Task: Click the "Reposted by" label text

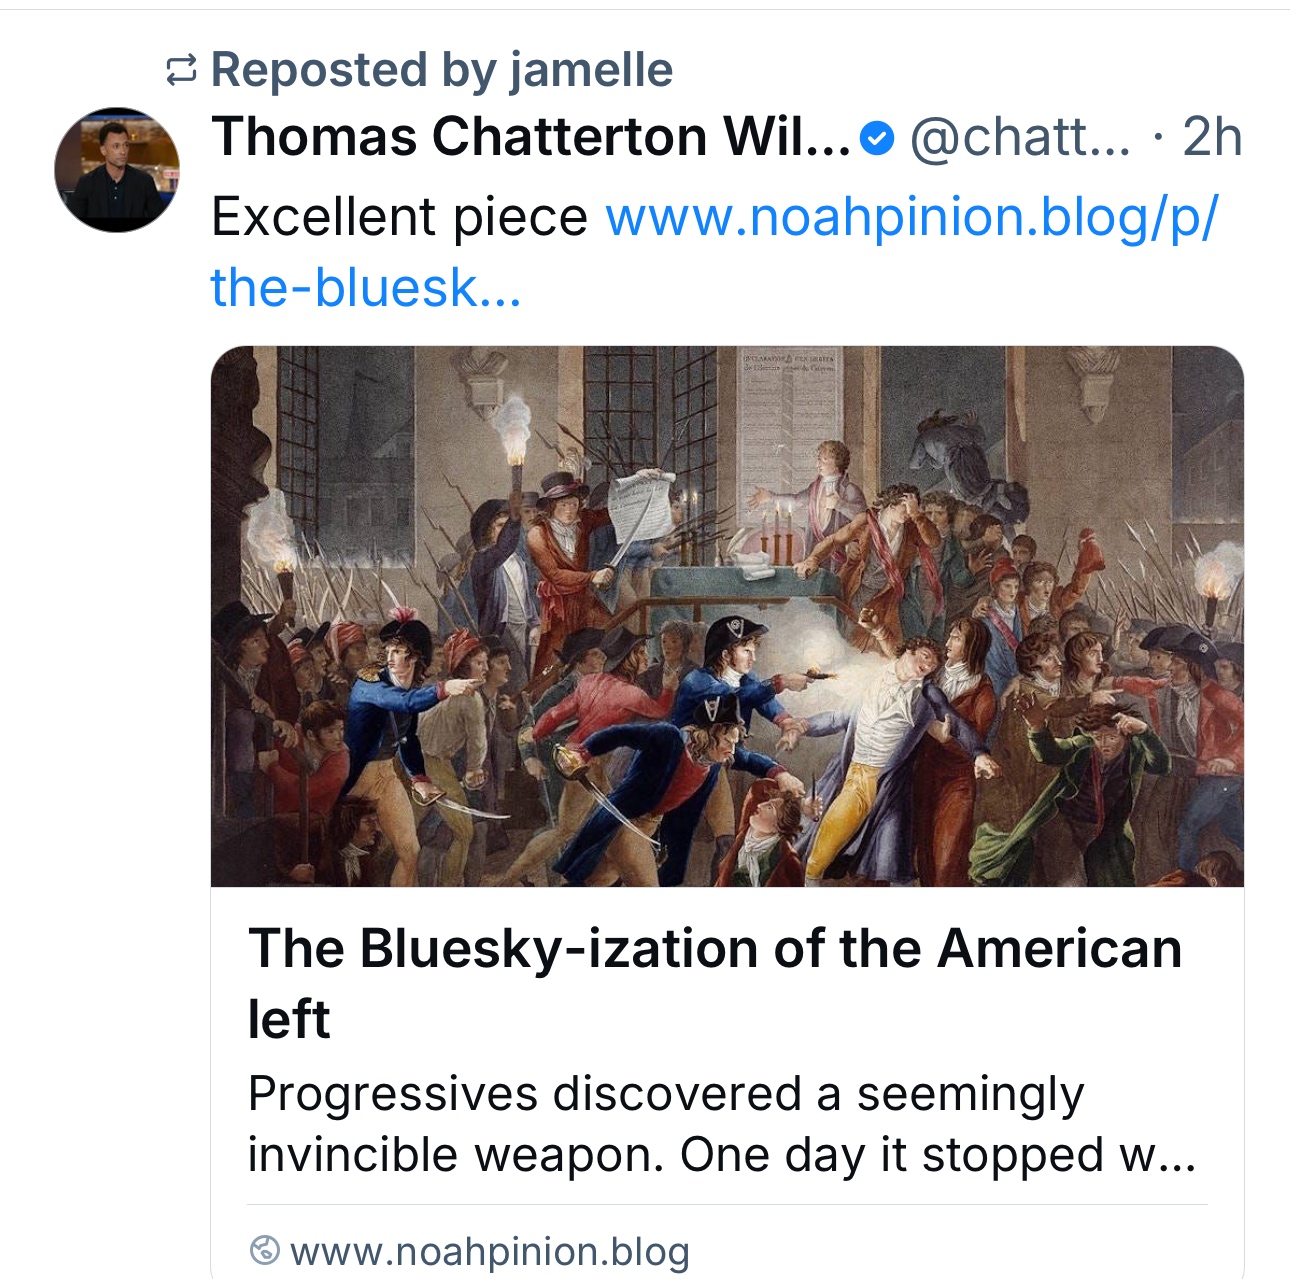Action: tap(354, 70)
